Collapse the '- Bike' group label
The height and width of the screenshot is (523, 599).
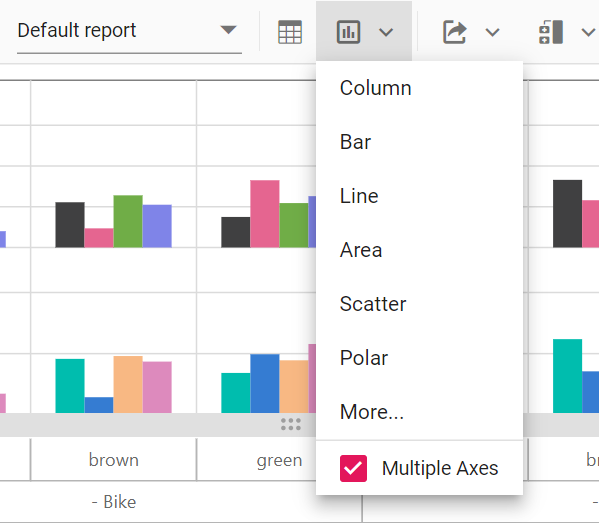[x=114, y=502]
